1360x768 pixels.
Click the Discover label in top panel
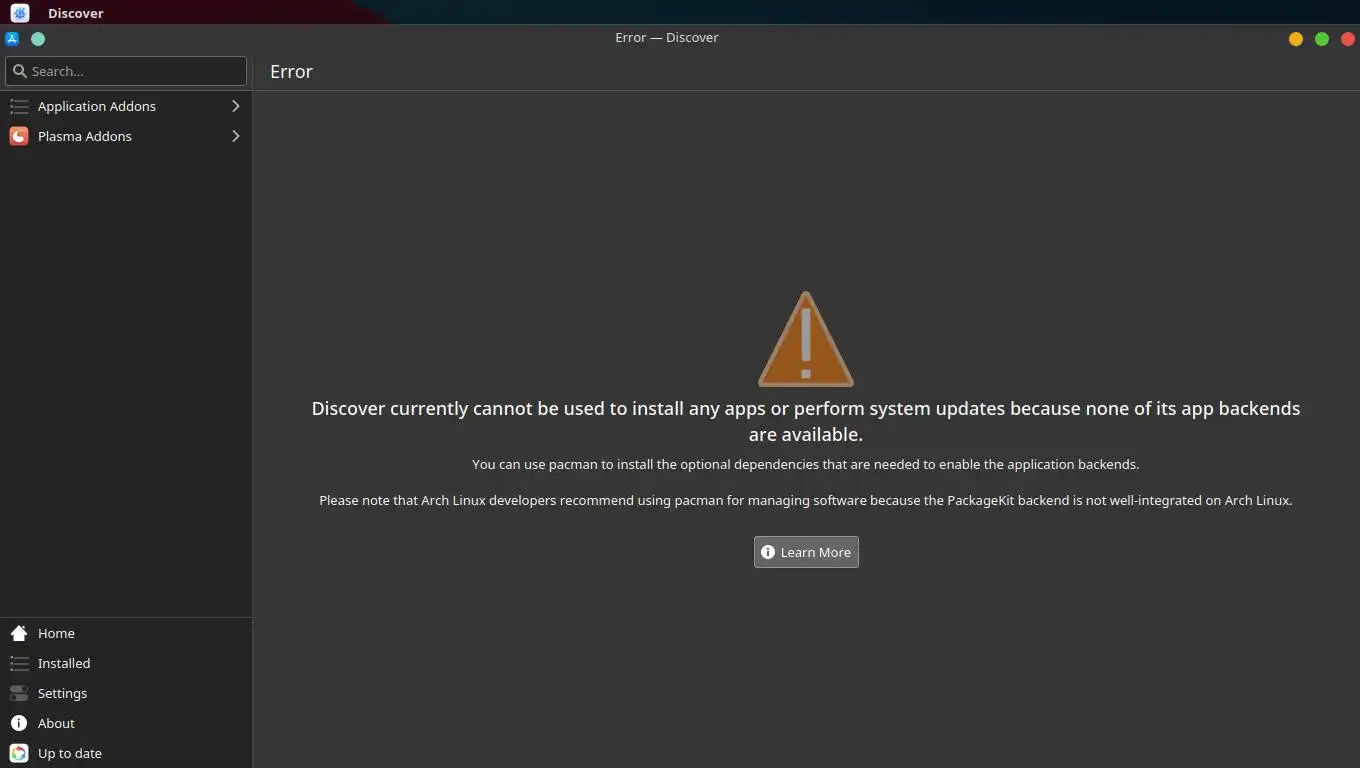pos(76,13)
